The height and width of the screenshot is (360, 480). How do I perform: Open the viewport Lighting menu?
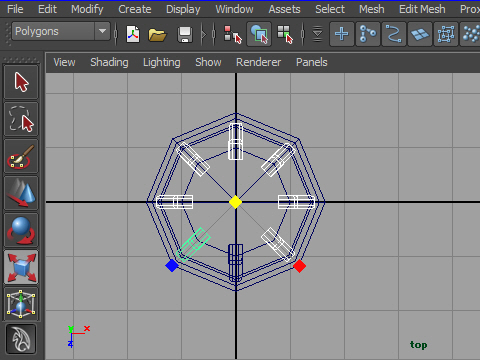[x=162, y=62]
